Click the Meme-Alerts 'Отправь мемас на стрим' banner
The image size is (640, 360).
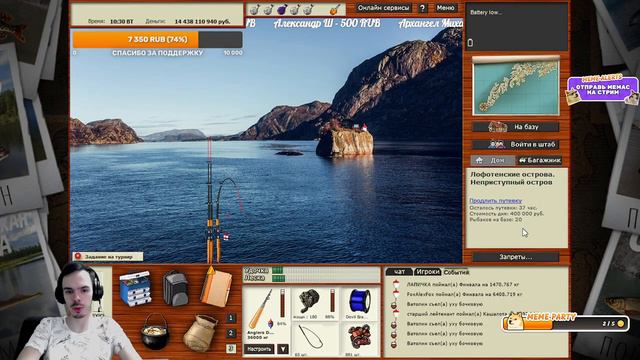pyautogui.click(x=602, y=89)
